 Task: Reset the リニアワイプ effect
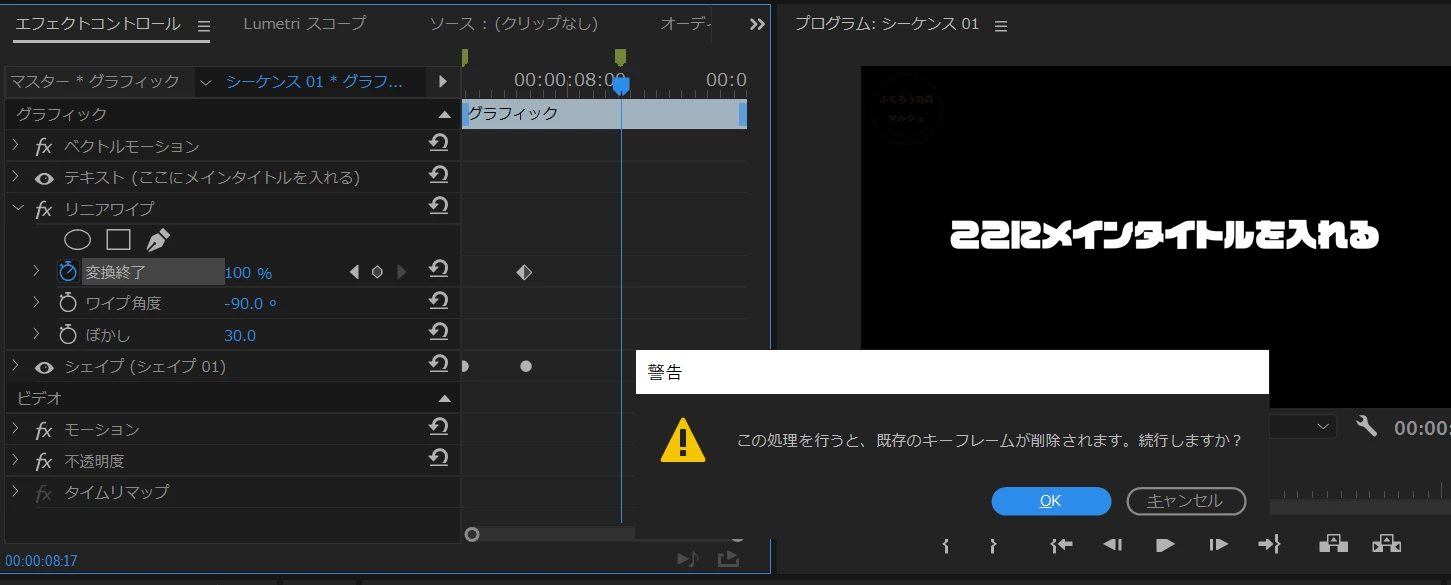[438, 207]
